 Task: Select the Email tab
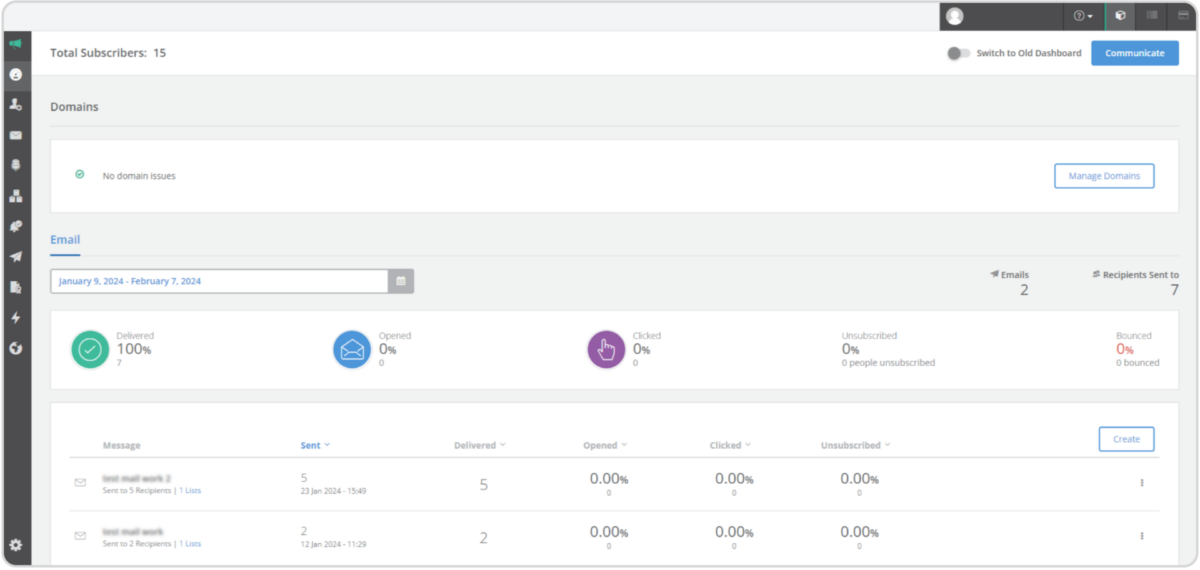(65, 240)
